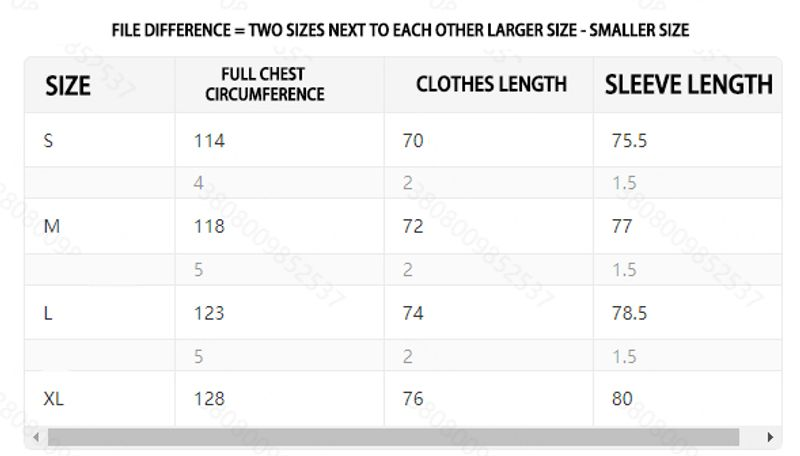Select the chest value 123 cell
The image size is (800, 456).
209,313
